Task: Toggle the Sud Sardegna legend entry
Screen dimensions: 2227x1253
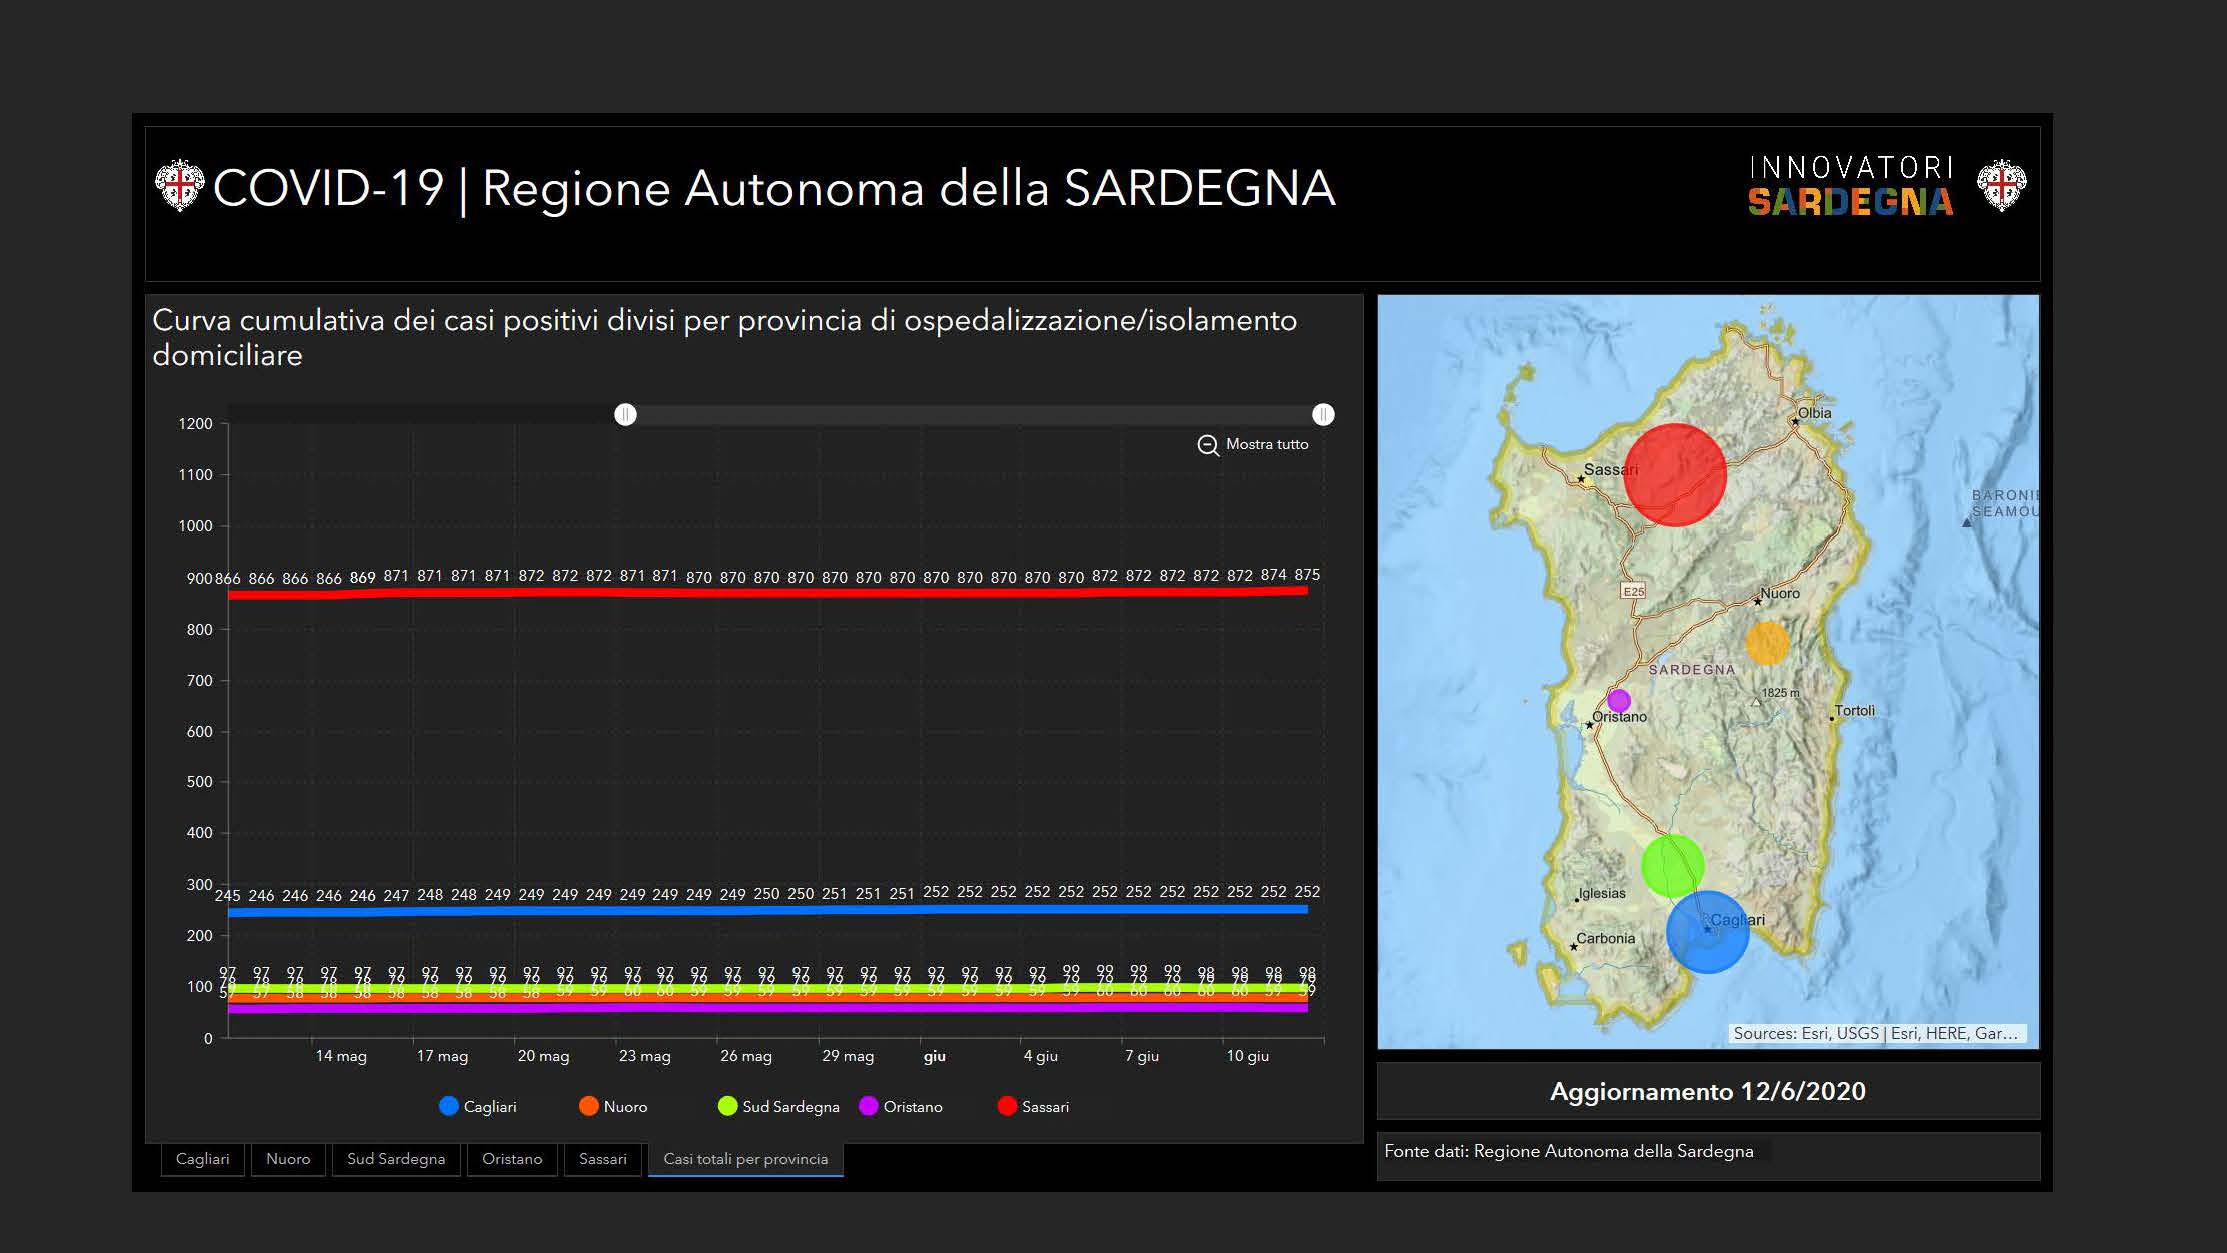Action: (779, 1106)
